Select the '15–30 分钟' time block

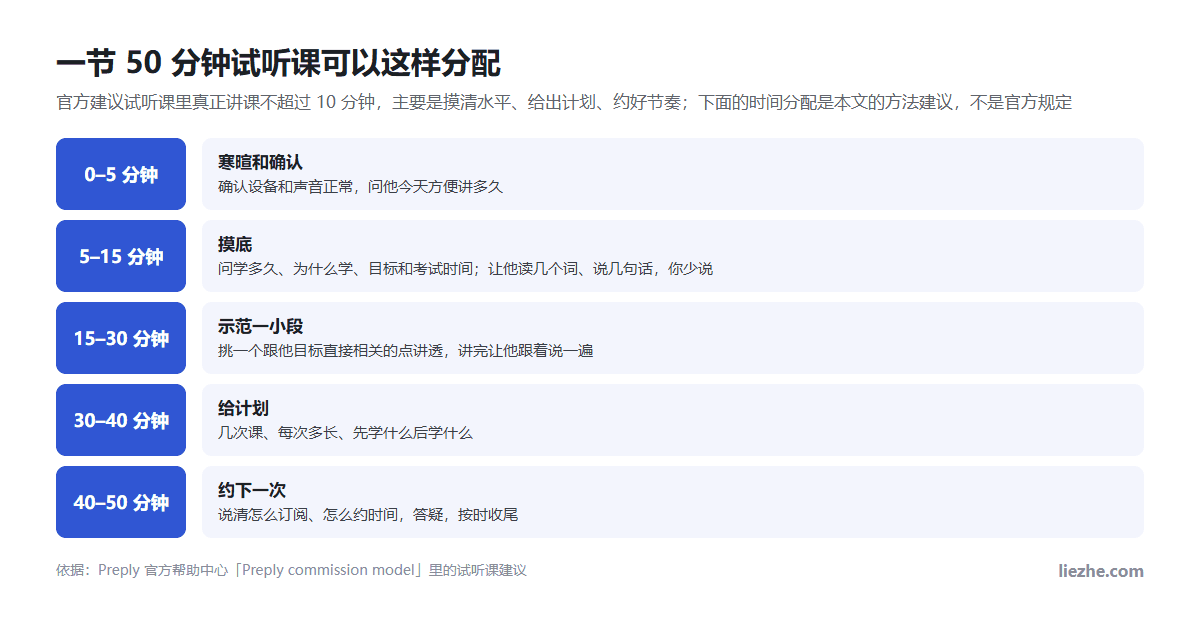121,338
